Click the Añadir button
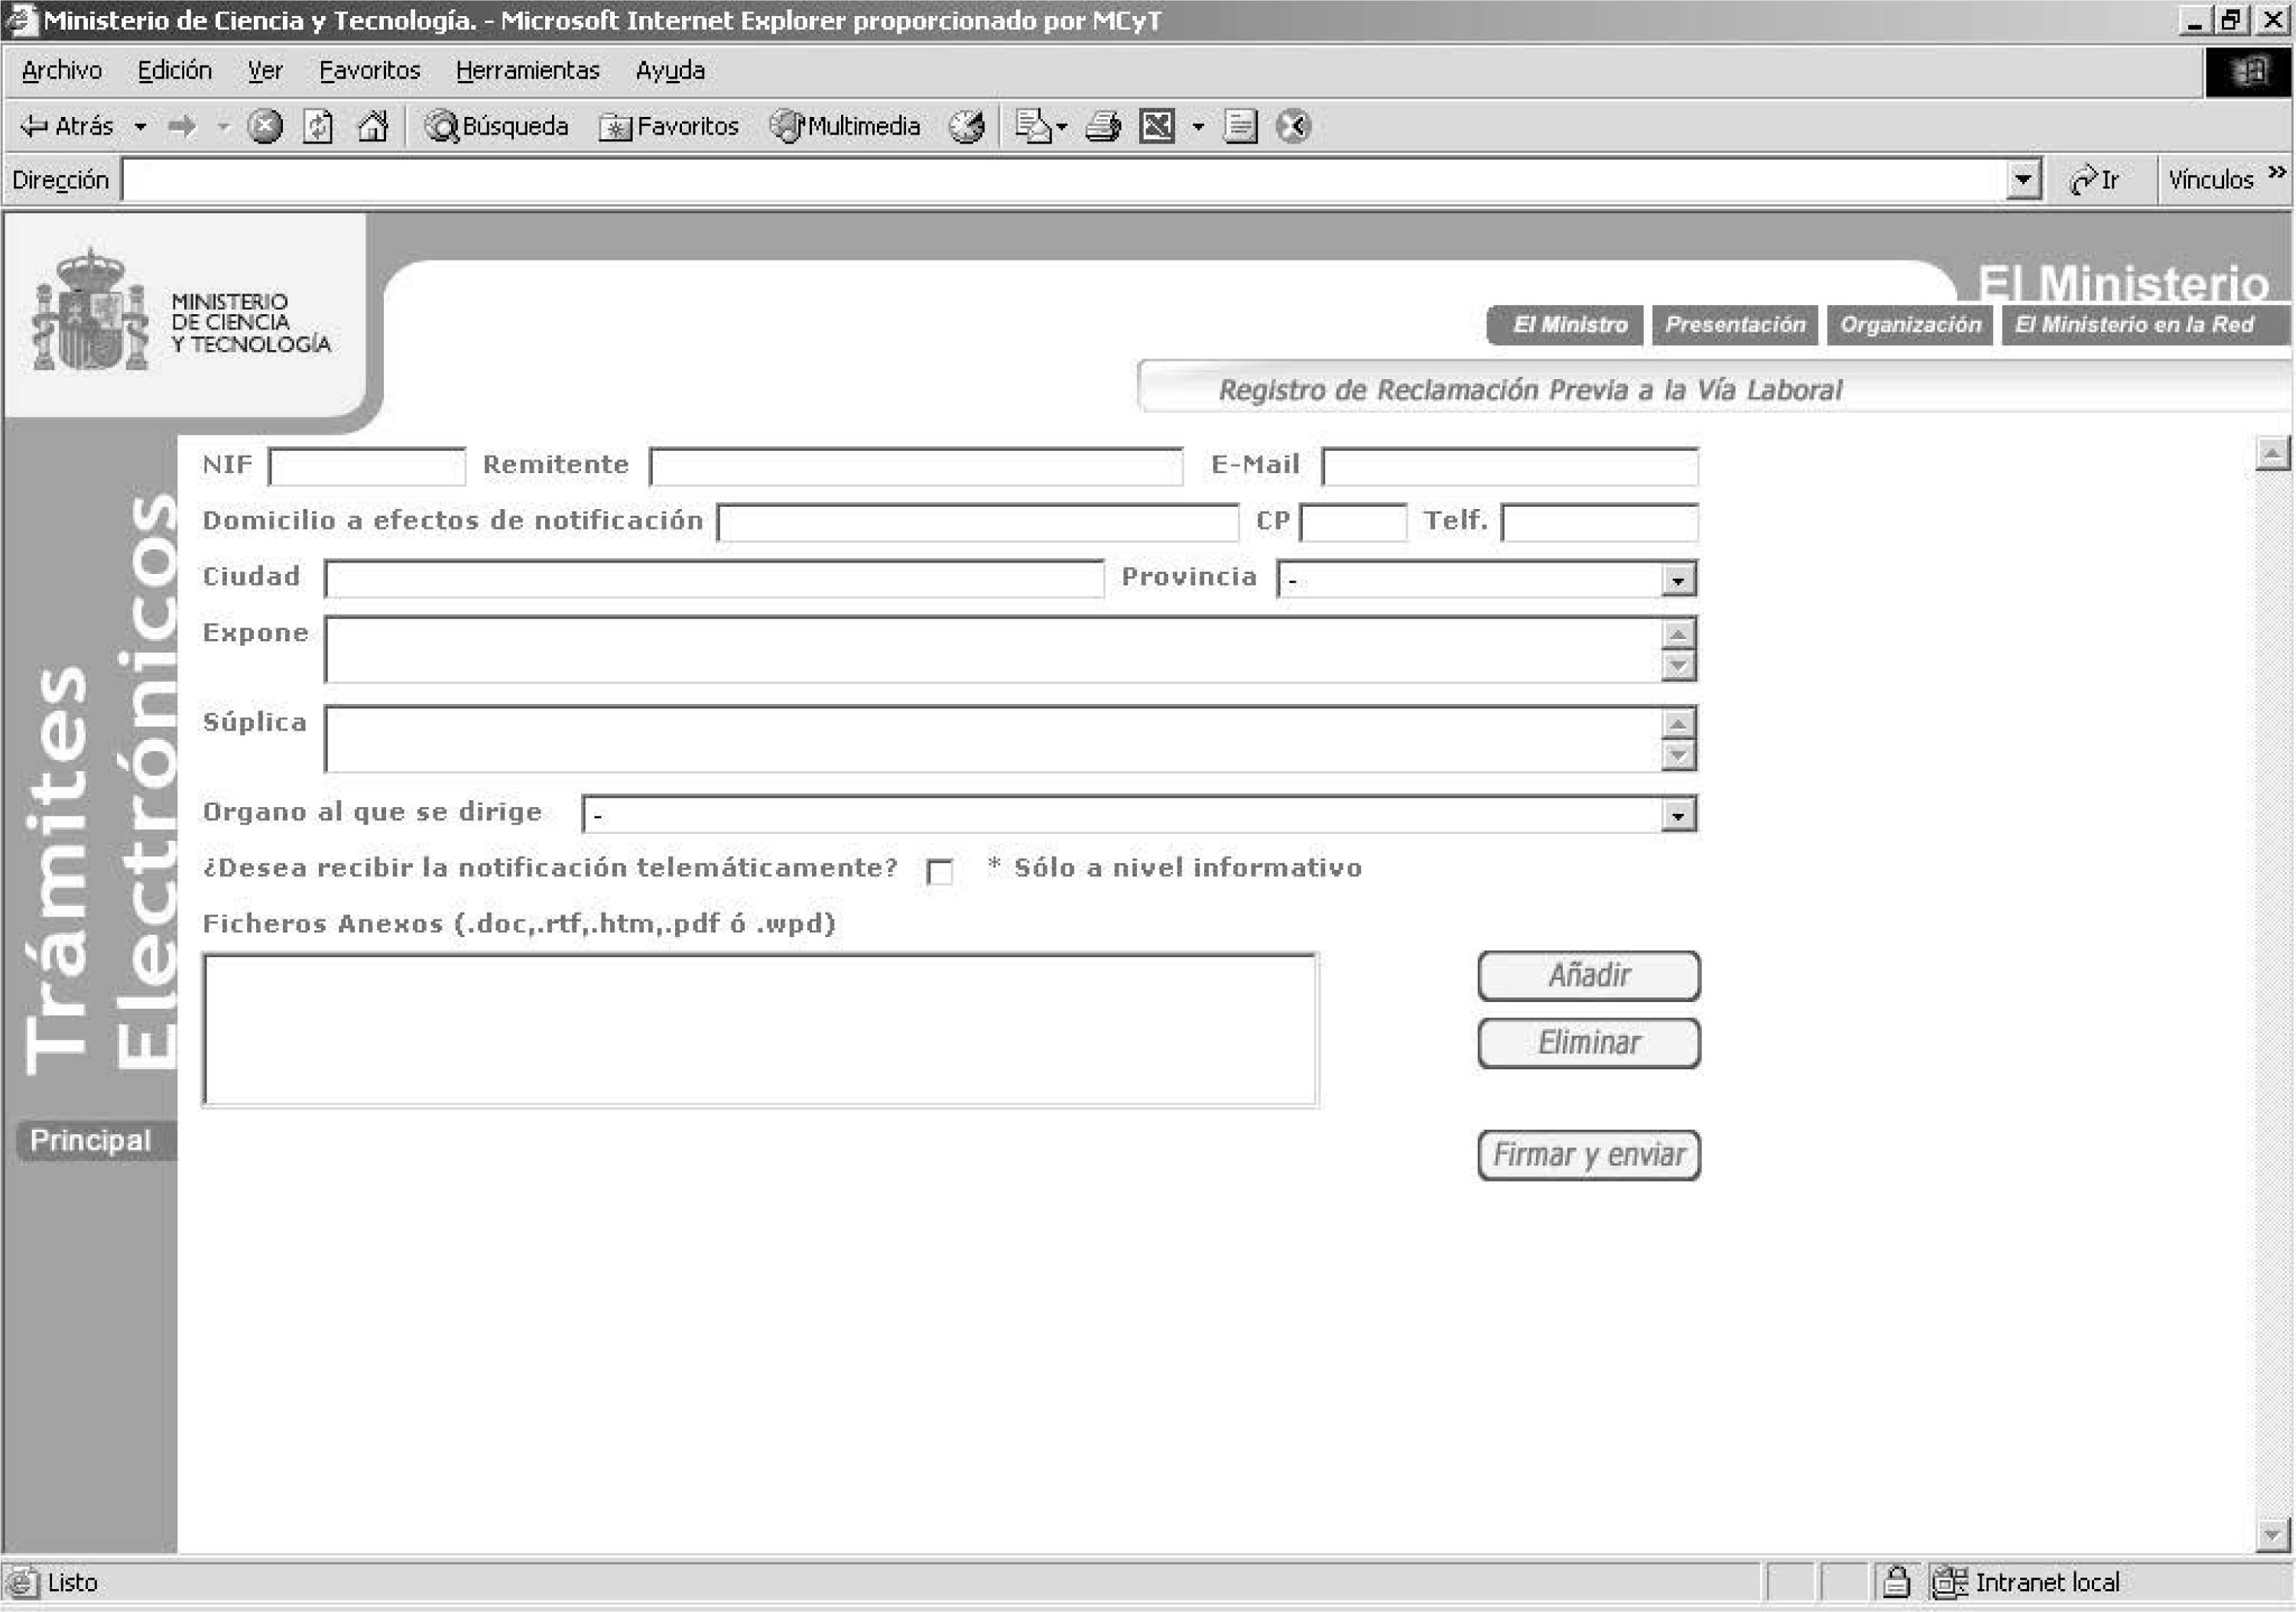 click(1588, 976)
